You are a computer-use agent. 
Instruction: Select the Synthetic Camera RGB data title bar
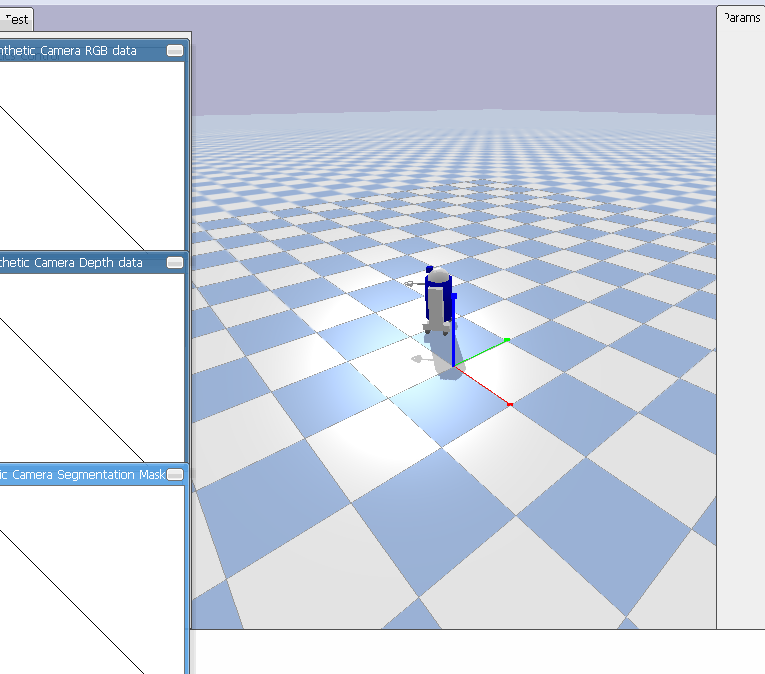click(93, 51)
